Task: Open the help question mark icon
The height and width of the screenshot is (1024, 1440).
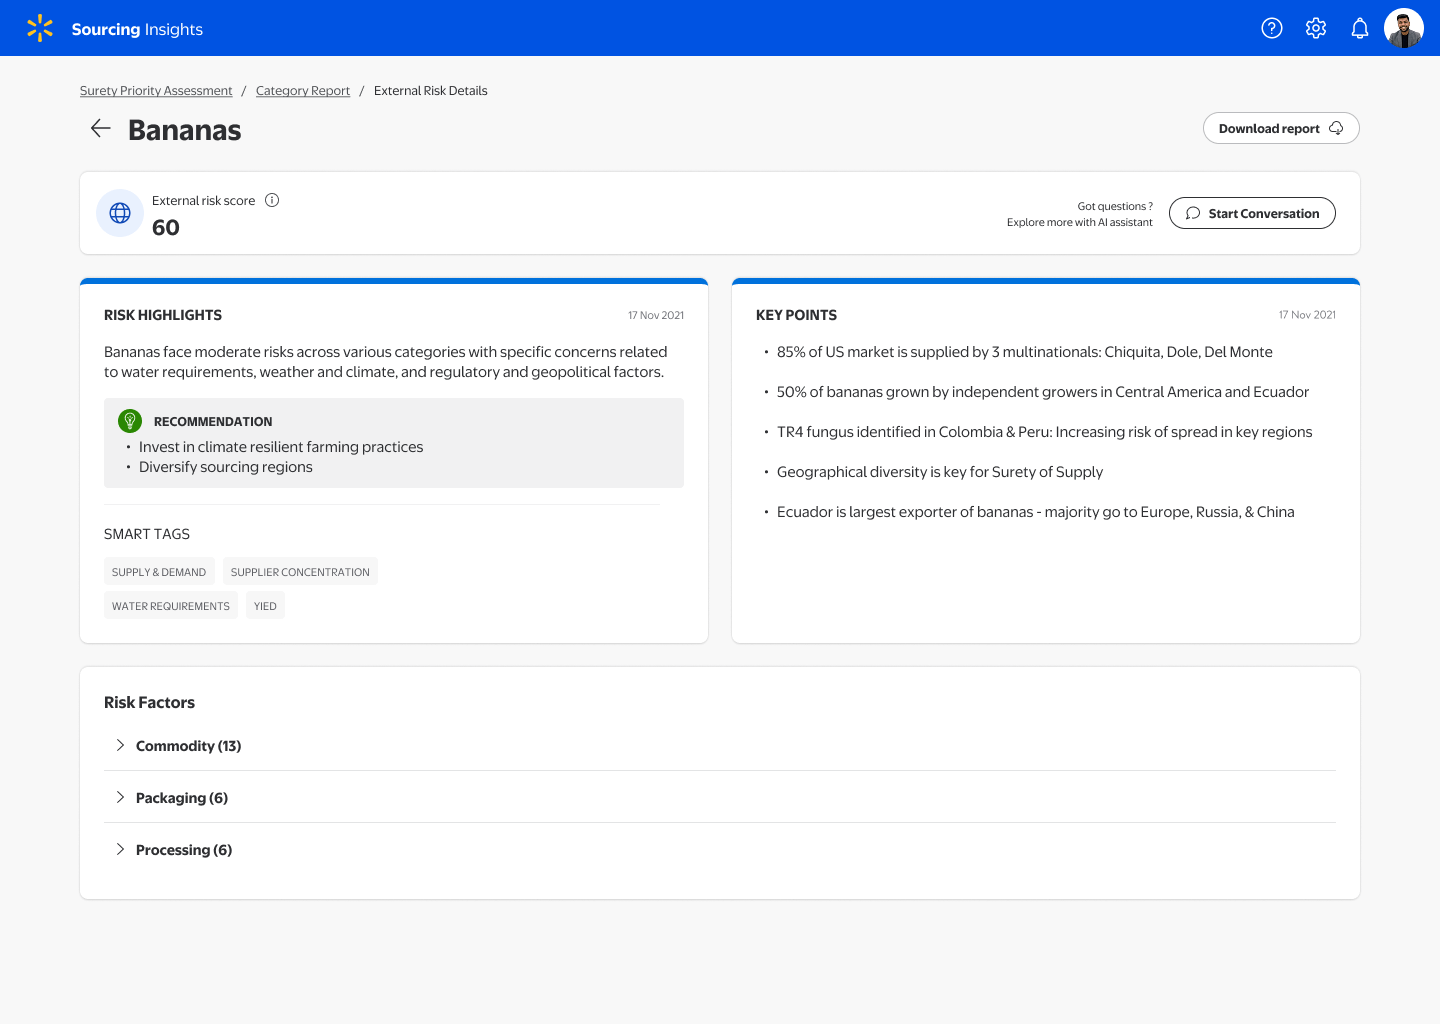Action: 1272,28
